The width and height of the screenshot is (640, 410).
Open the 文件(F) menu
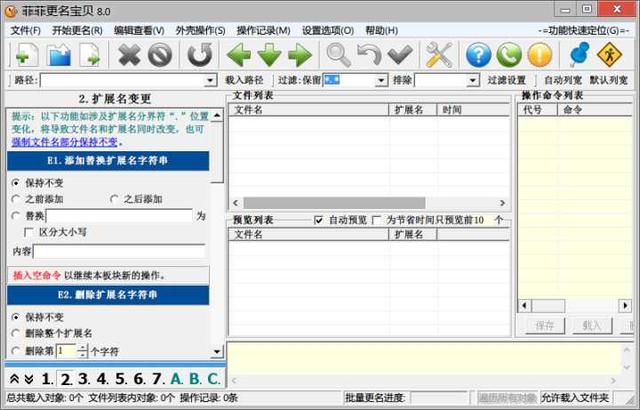(25, 31)
